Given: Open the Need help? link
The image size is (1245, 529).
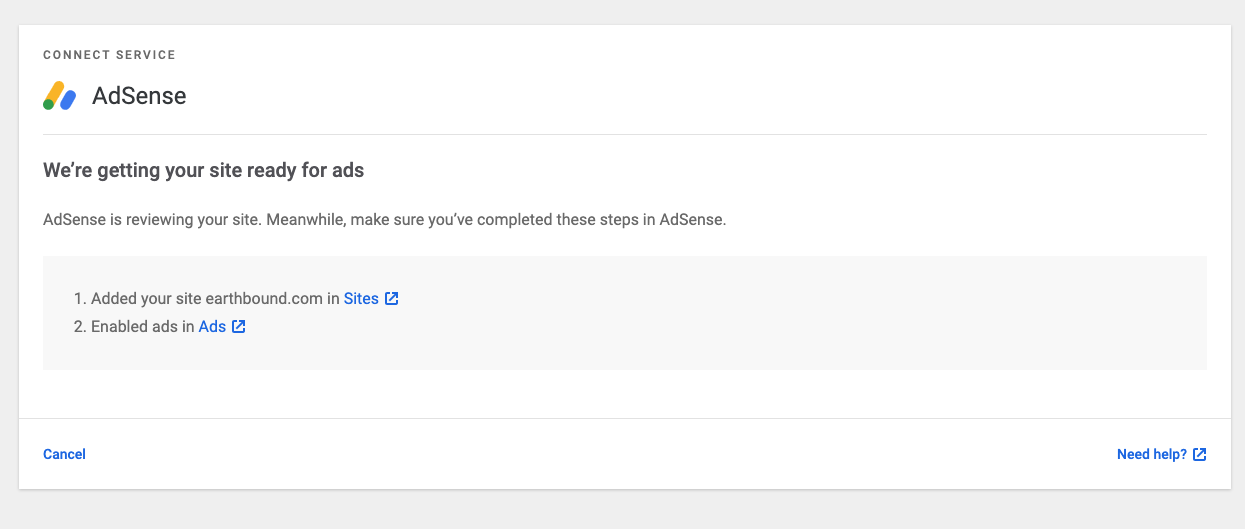Looking at the screenshot, I should click(x=1152, y=454).
